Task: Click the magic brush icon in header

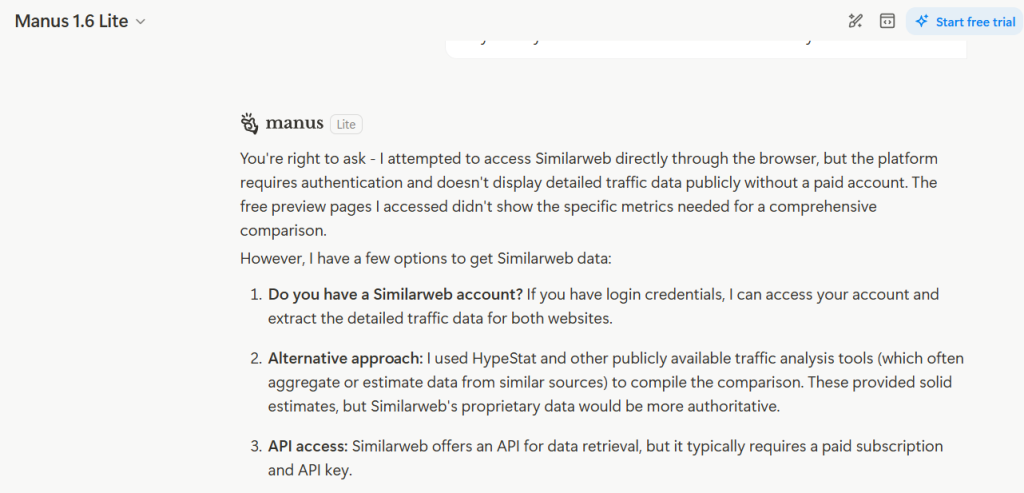Action: pos(855,21)
